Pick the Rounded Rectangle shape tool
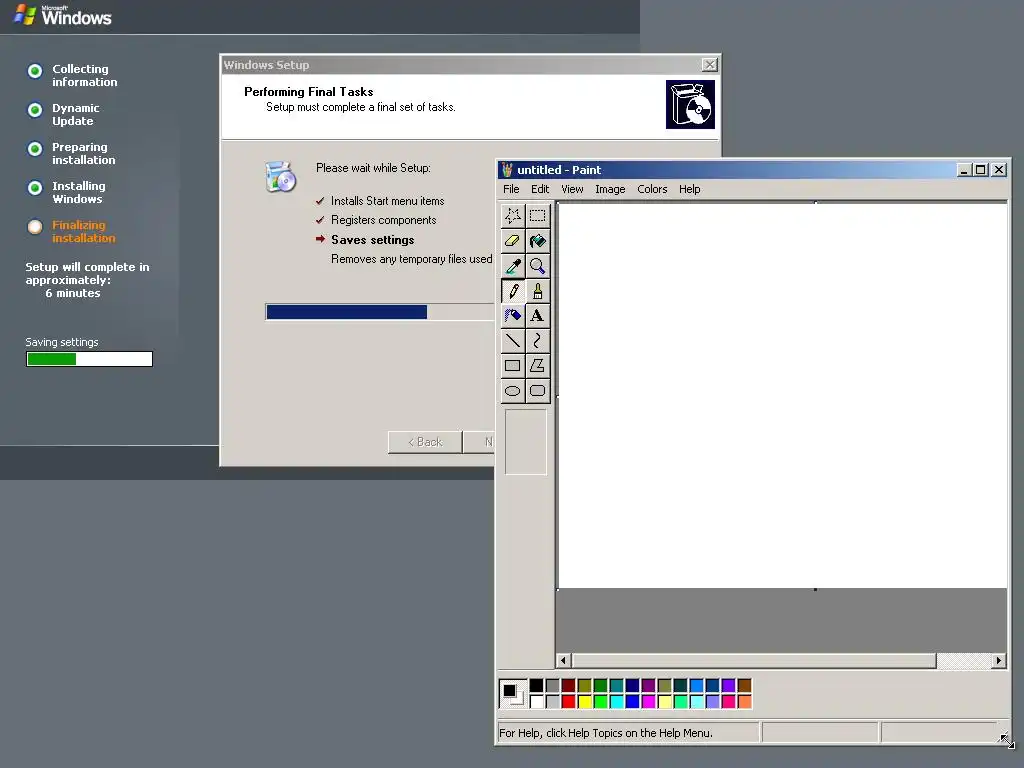1024x768 pixels. 537,391
